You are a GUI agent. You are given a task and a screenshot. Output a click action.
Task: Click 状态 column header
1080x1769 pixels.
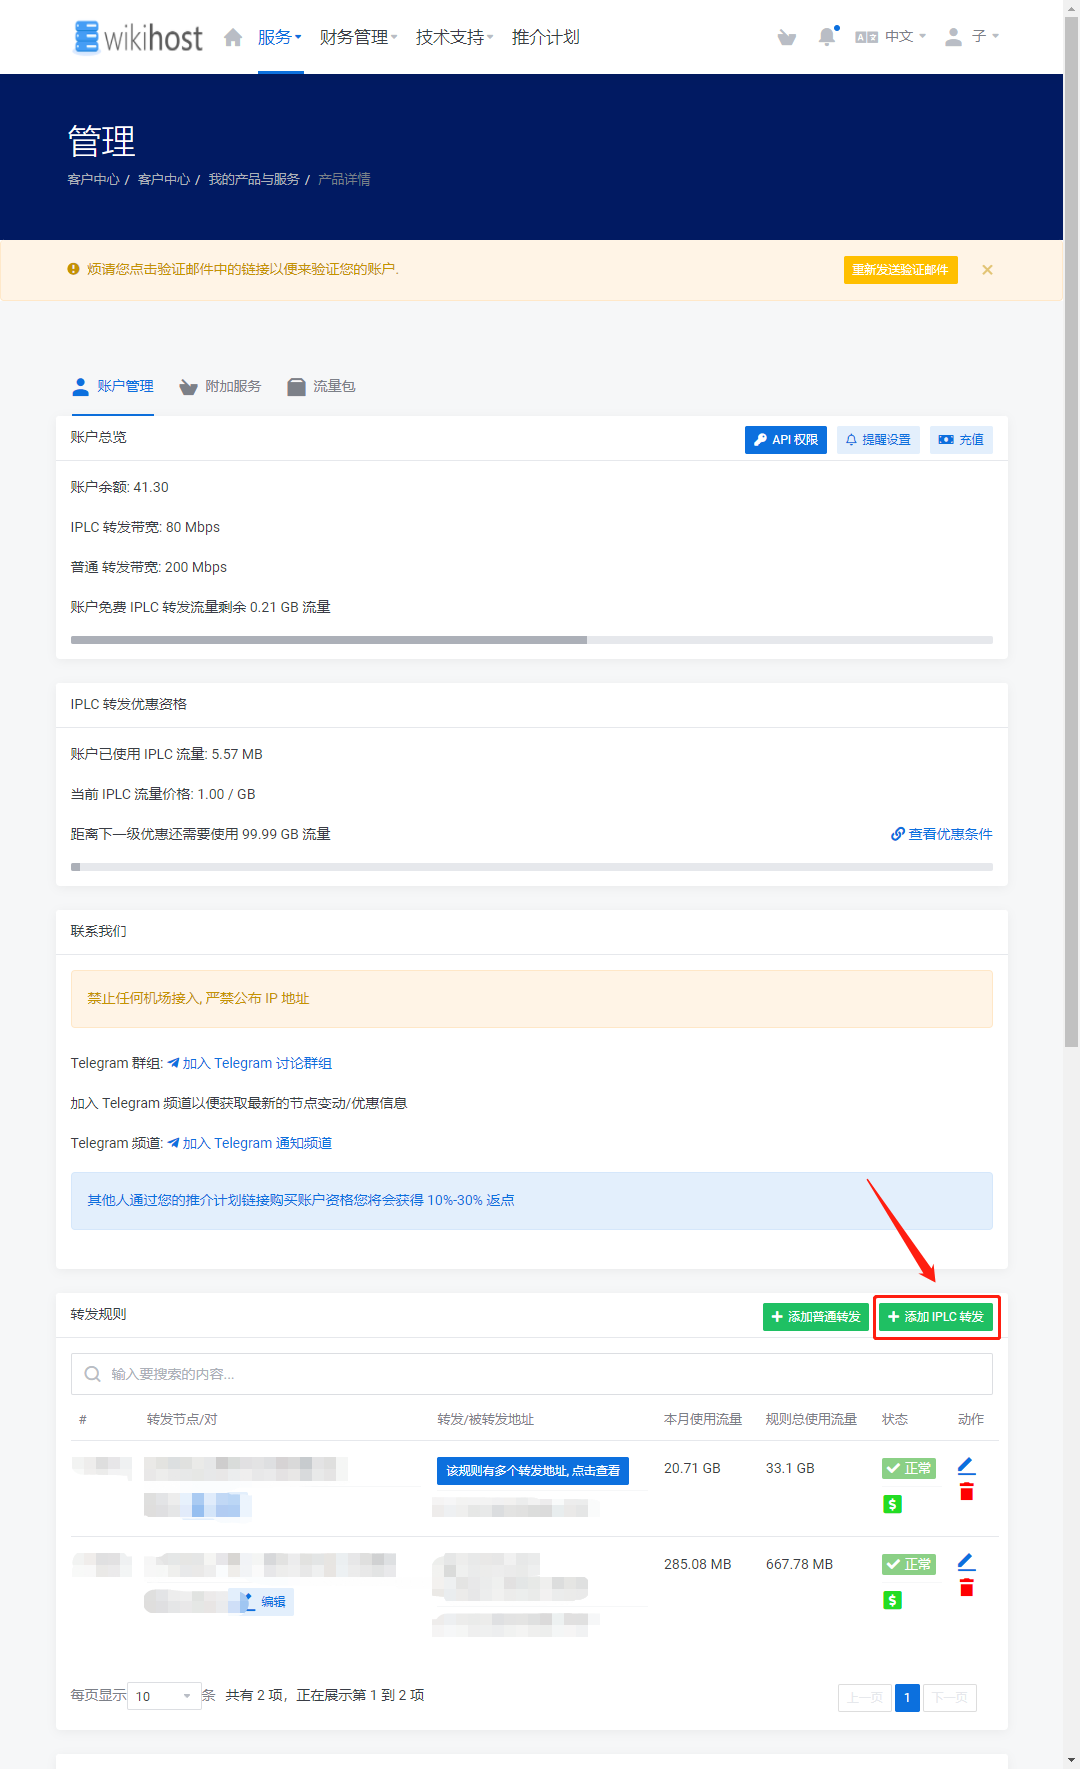tap(895, 1419)
